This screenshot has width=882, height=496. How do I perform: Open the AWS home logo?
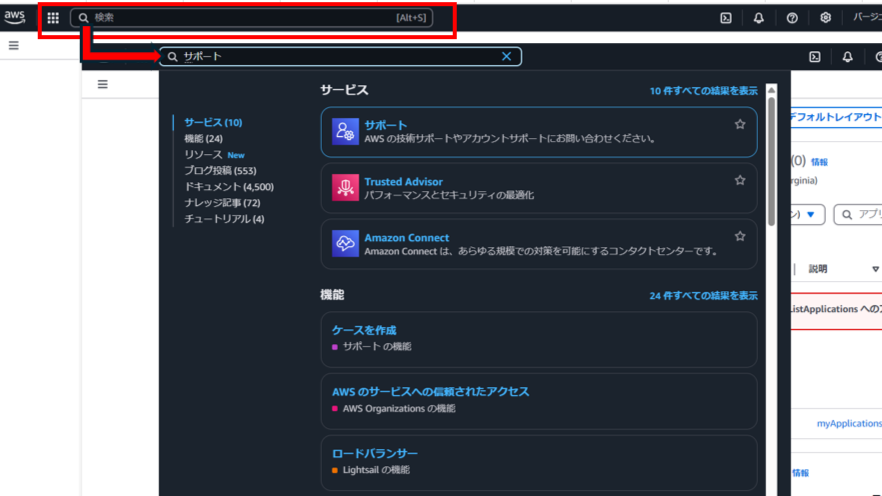pos(15,17)
